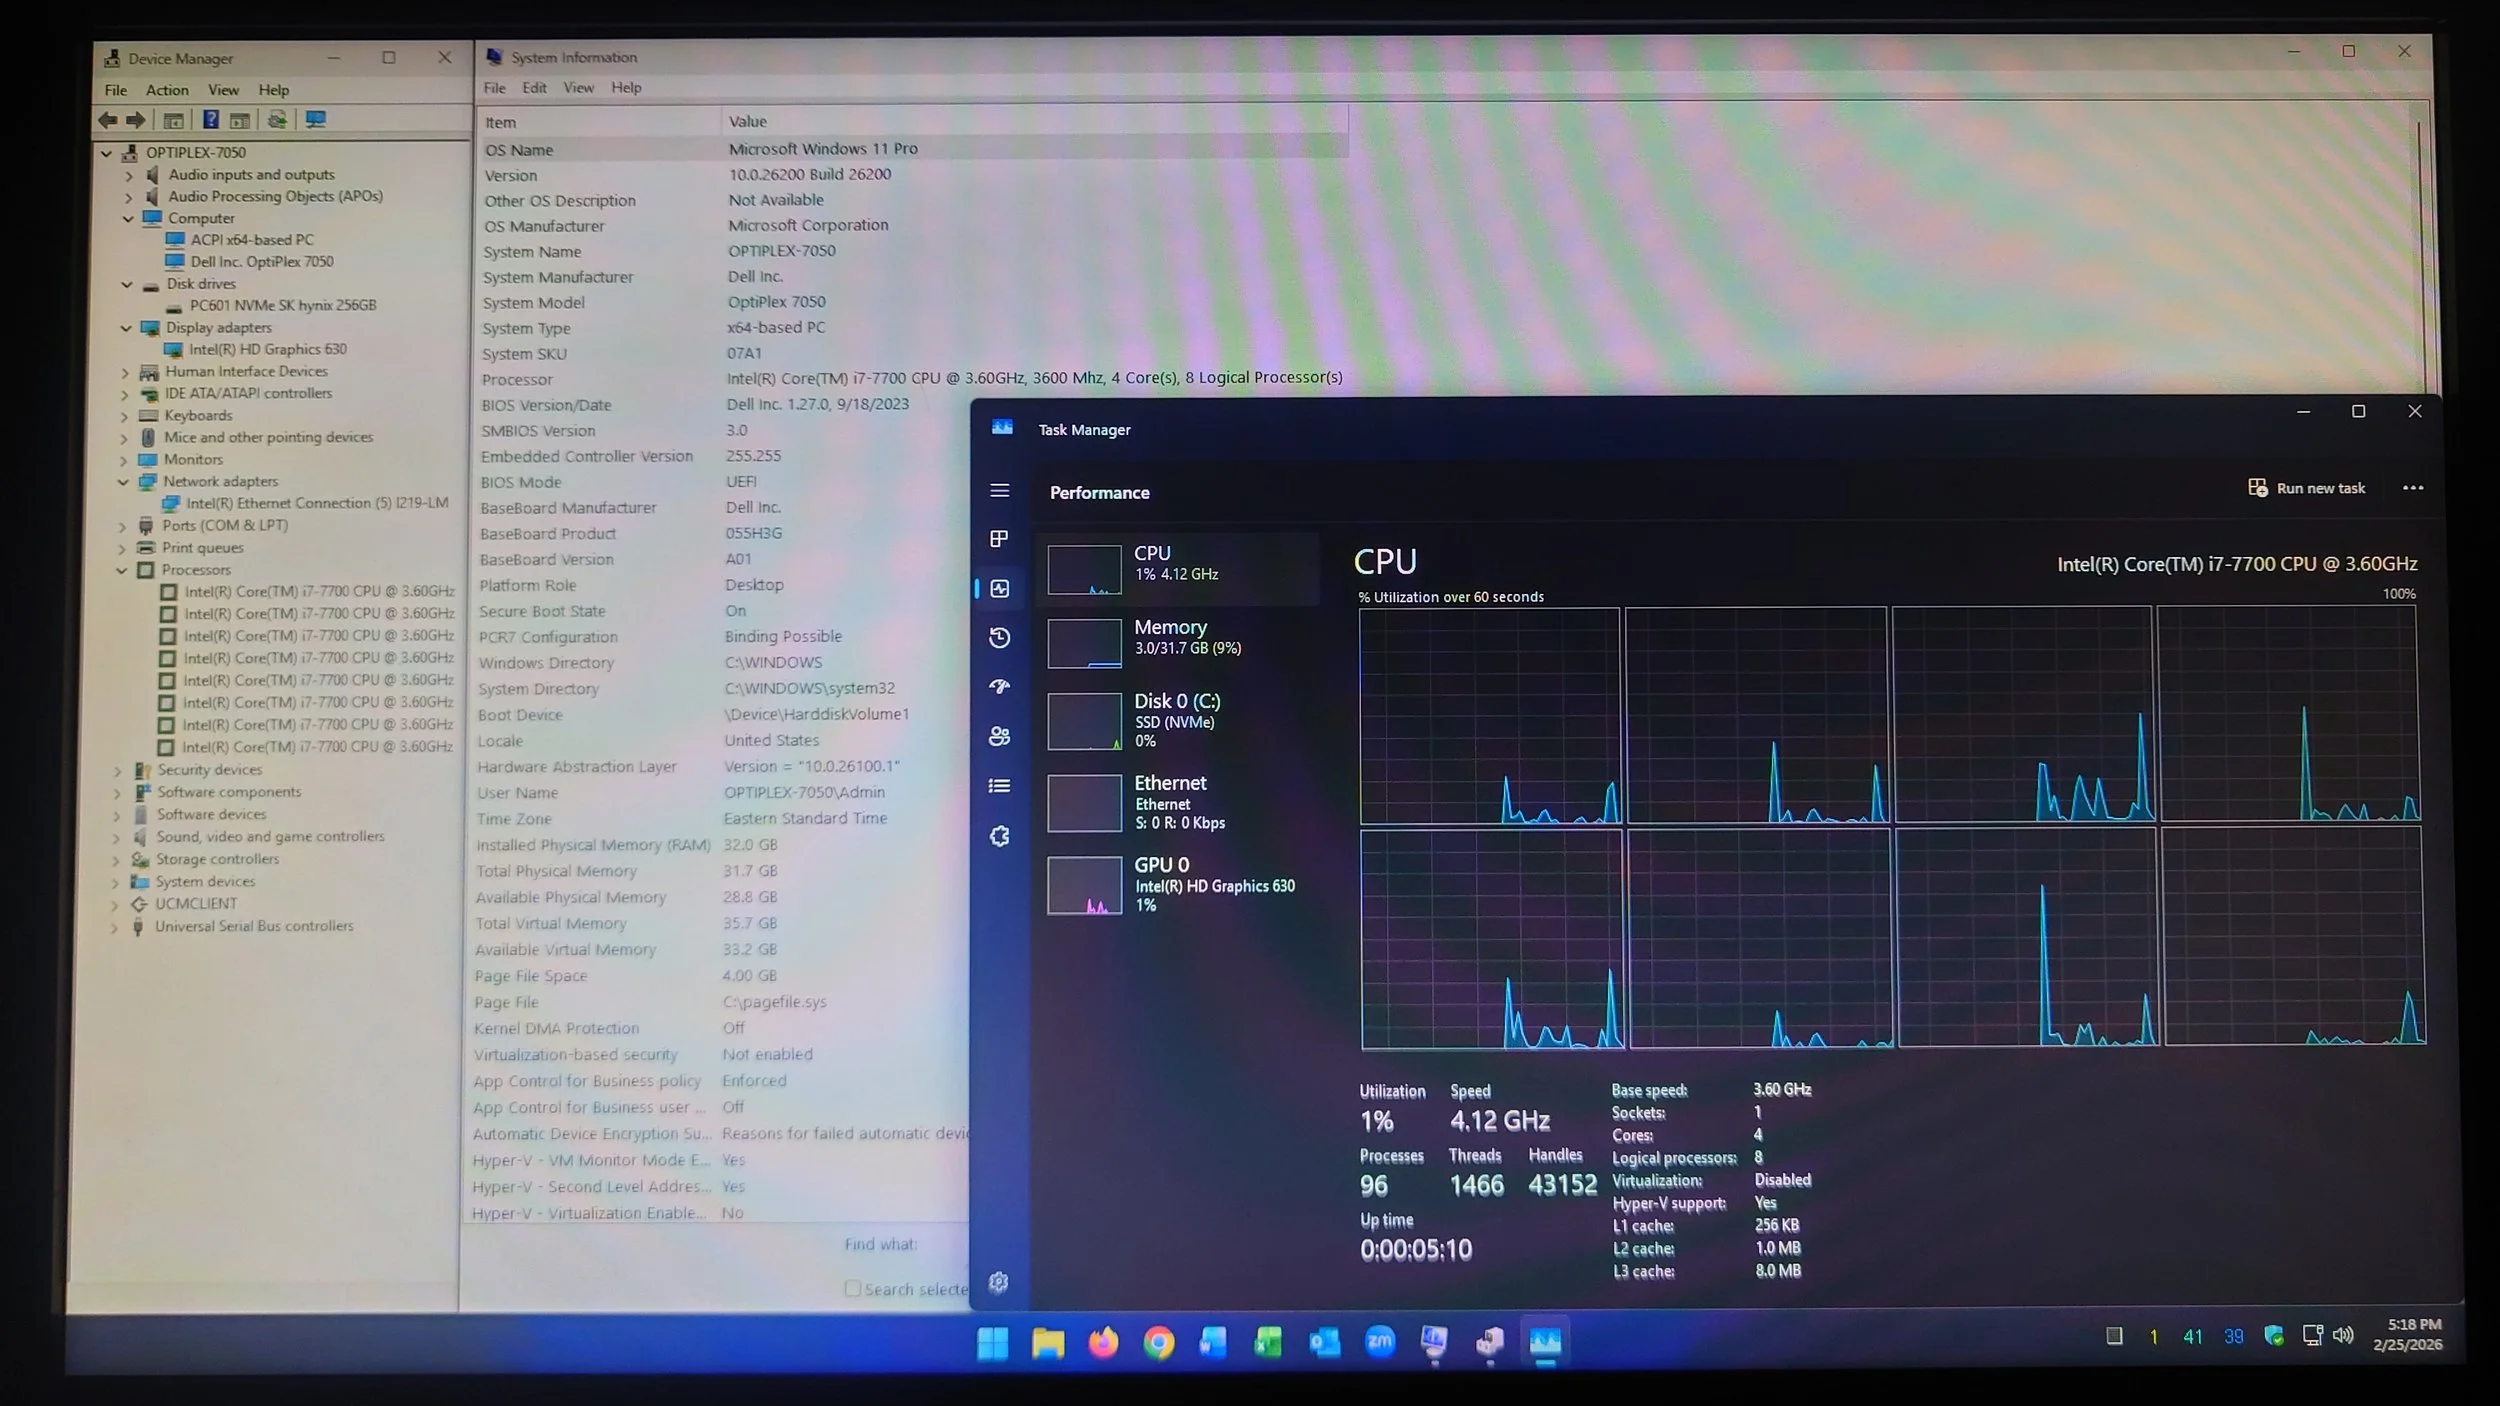Collapse the Network adapters node
Viewport: 2500px width, 1406px height.
point(124,482)
